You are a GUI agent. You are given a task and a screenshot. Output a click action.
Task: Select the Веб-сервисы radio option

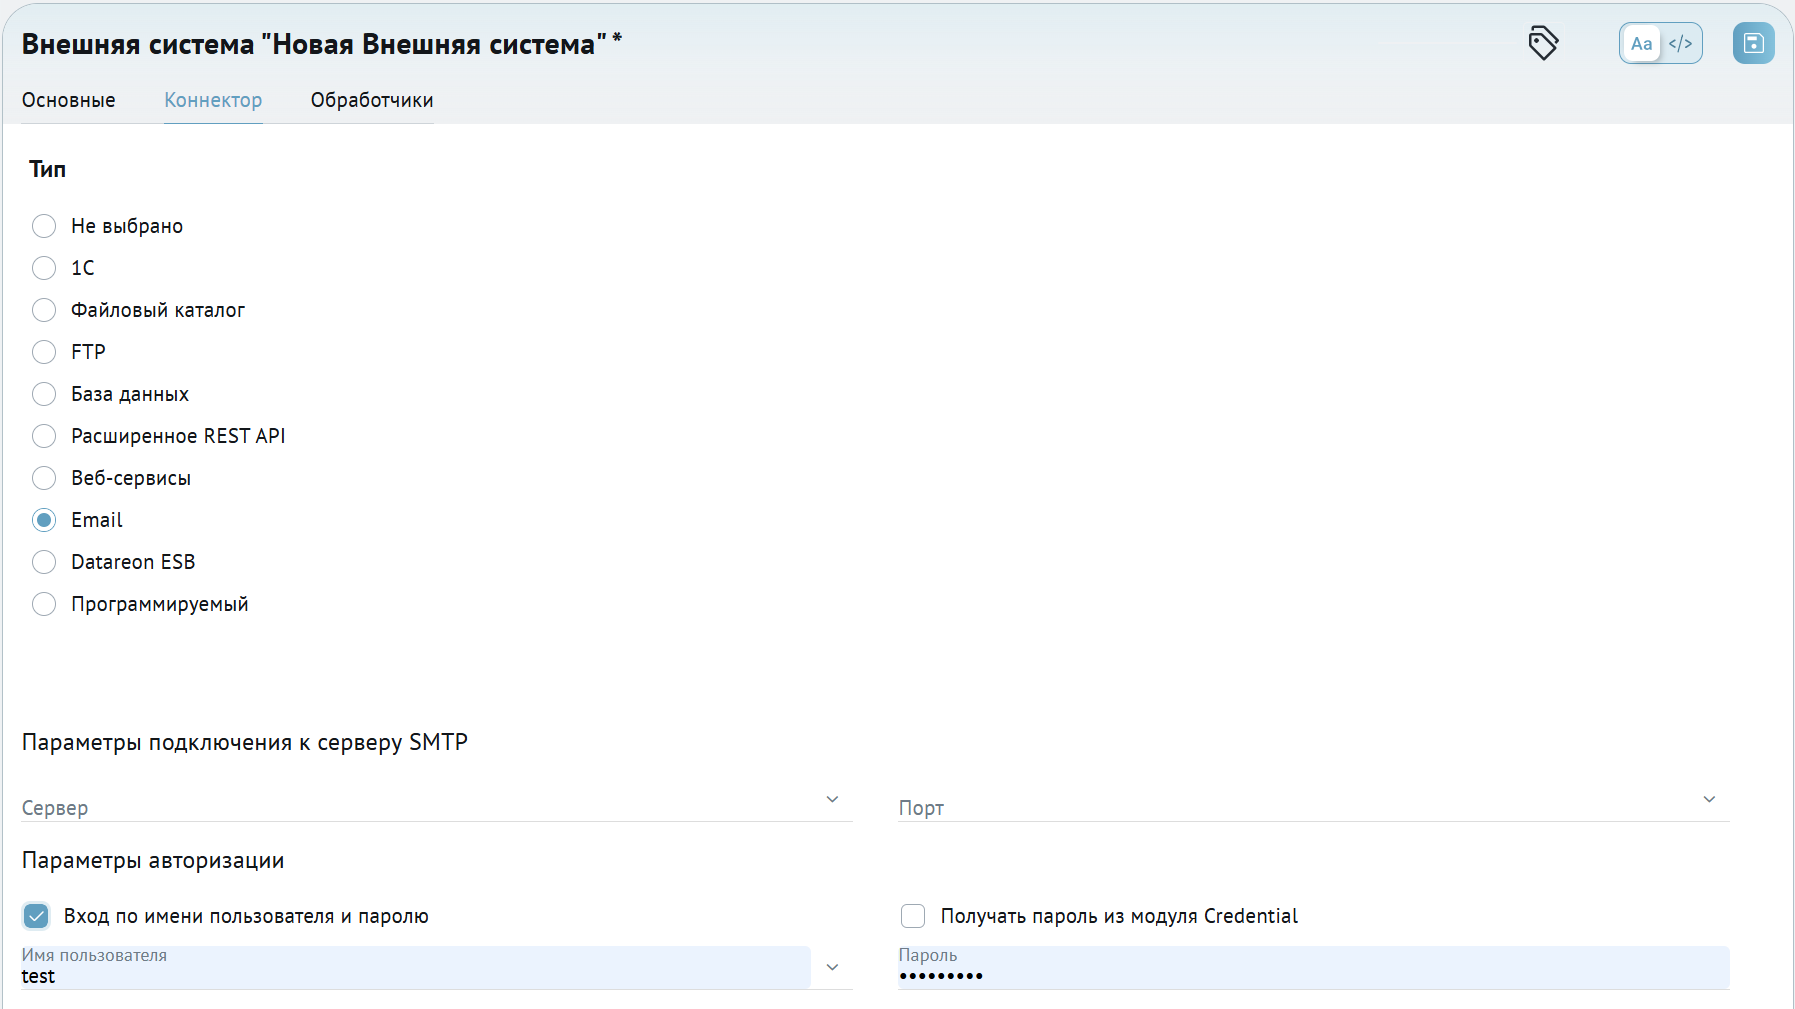tap(44, 478)
